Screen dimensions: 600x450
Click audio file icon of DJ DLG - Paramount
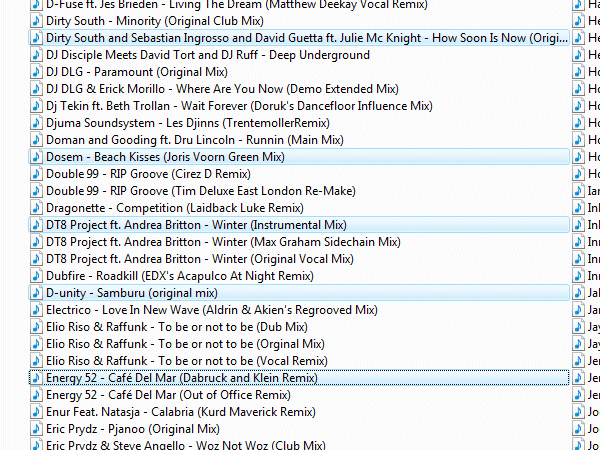click(x=36, y=72)
